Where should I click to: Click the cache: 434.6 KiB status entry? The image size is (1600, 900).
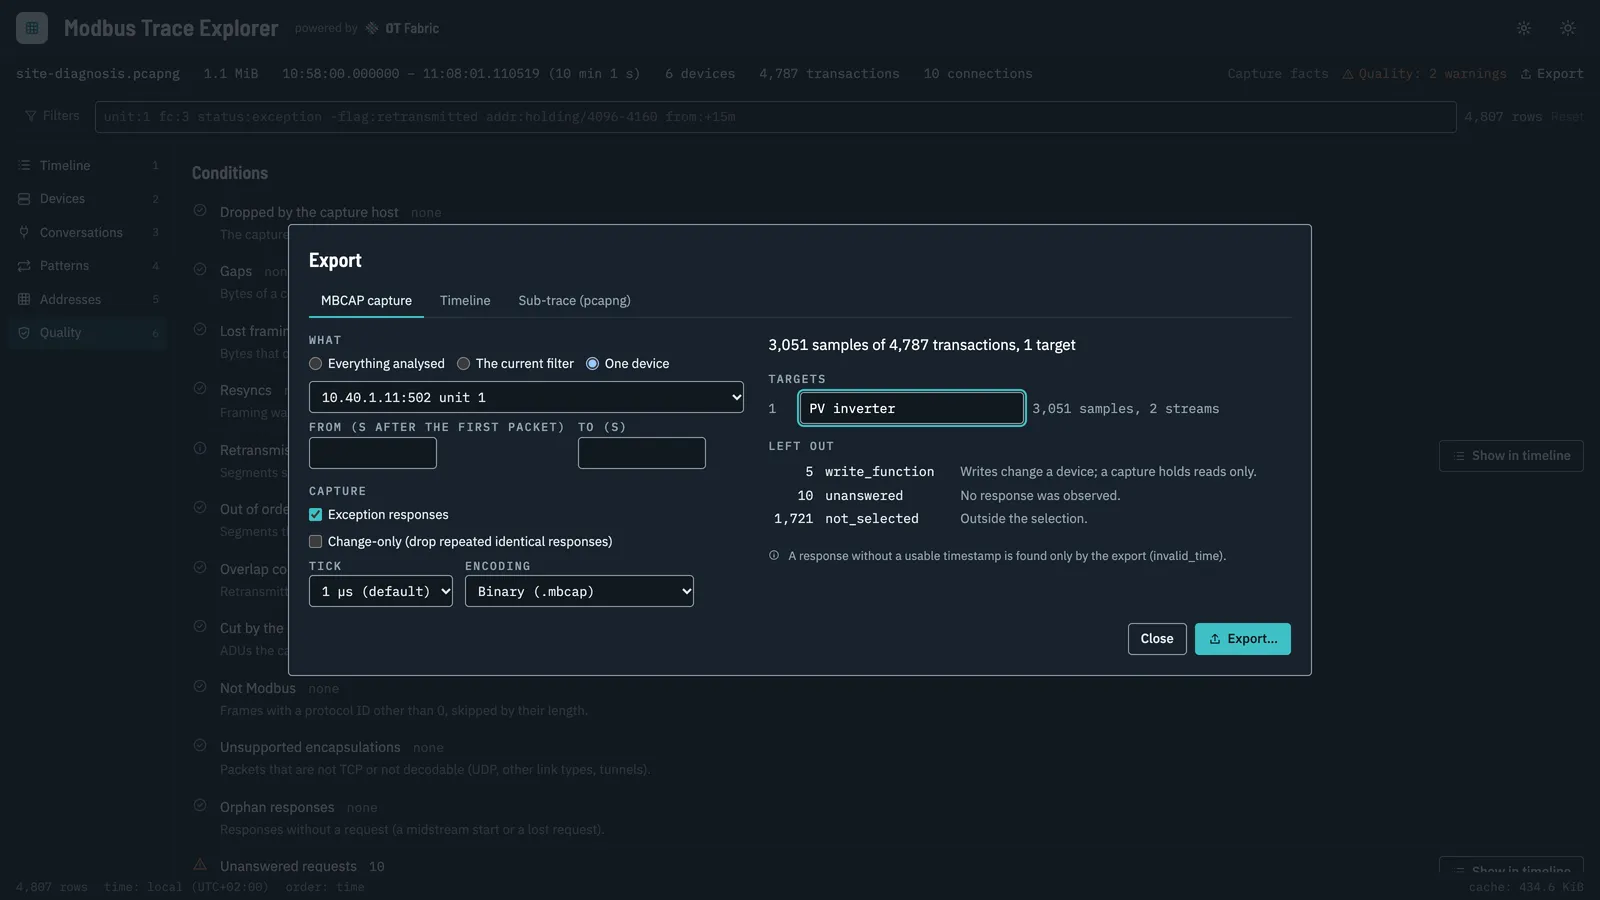(x=1526, y=887)
